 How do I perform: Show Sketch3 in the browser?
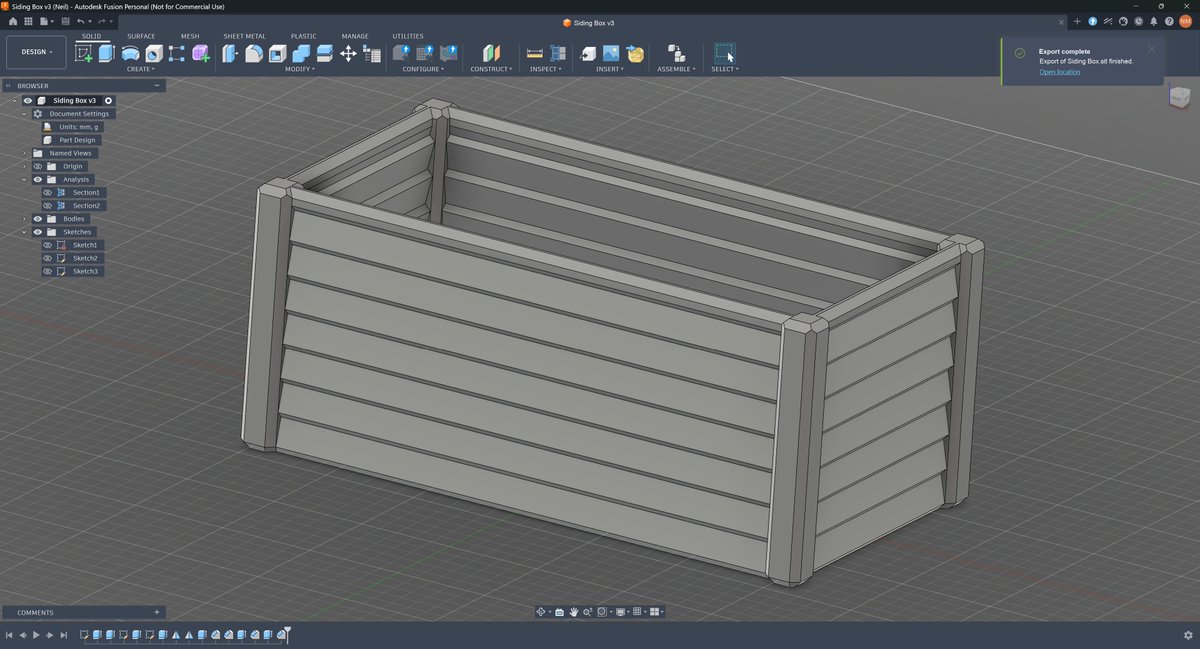coord(47,272)
